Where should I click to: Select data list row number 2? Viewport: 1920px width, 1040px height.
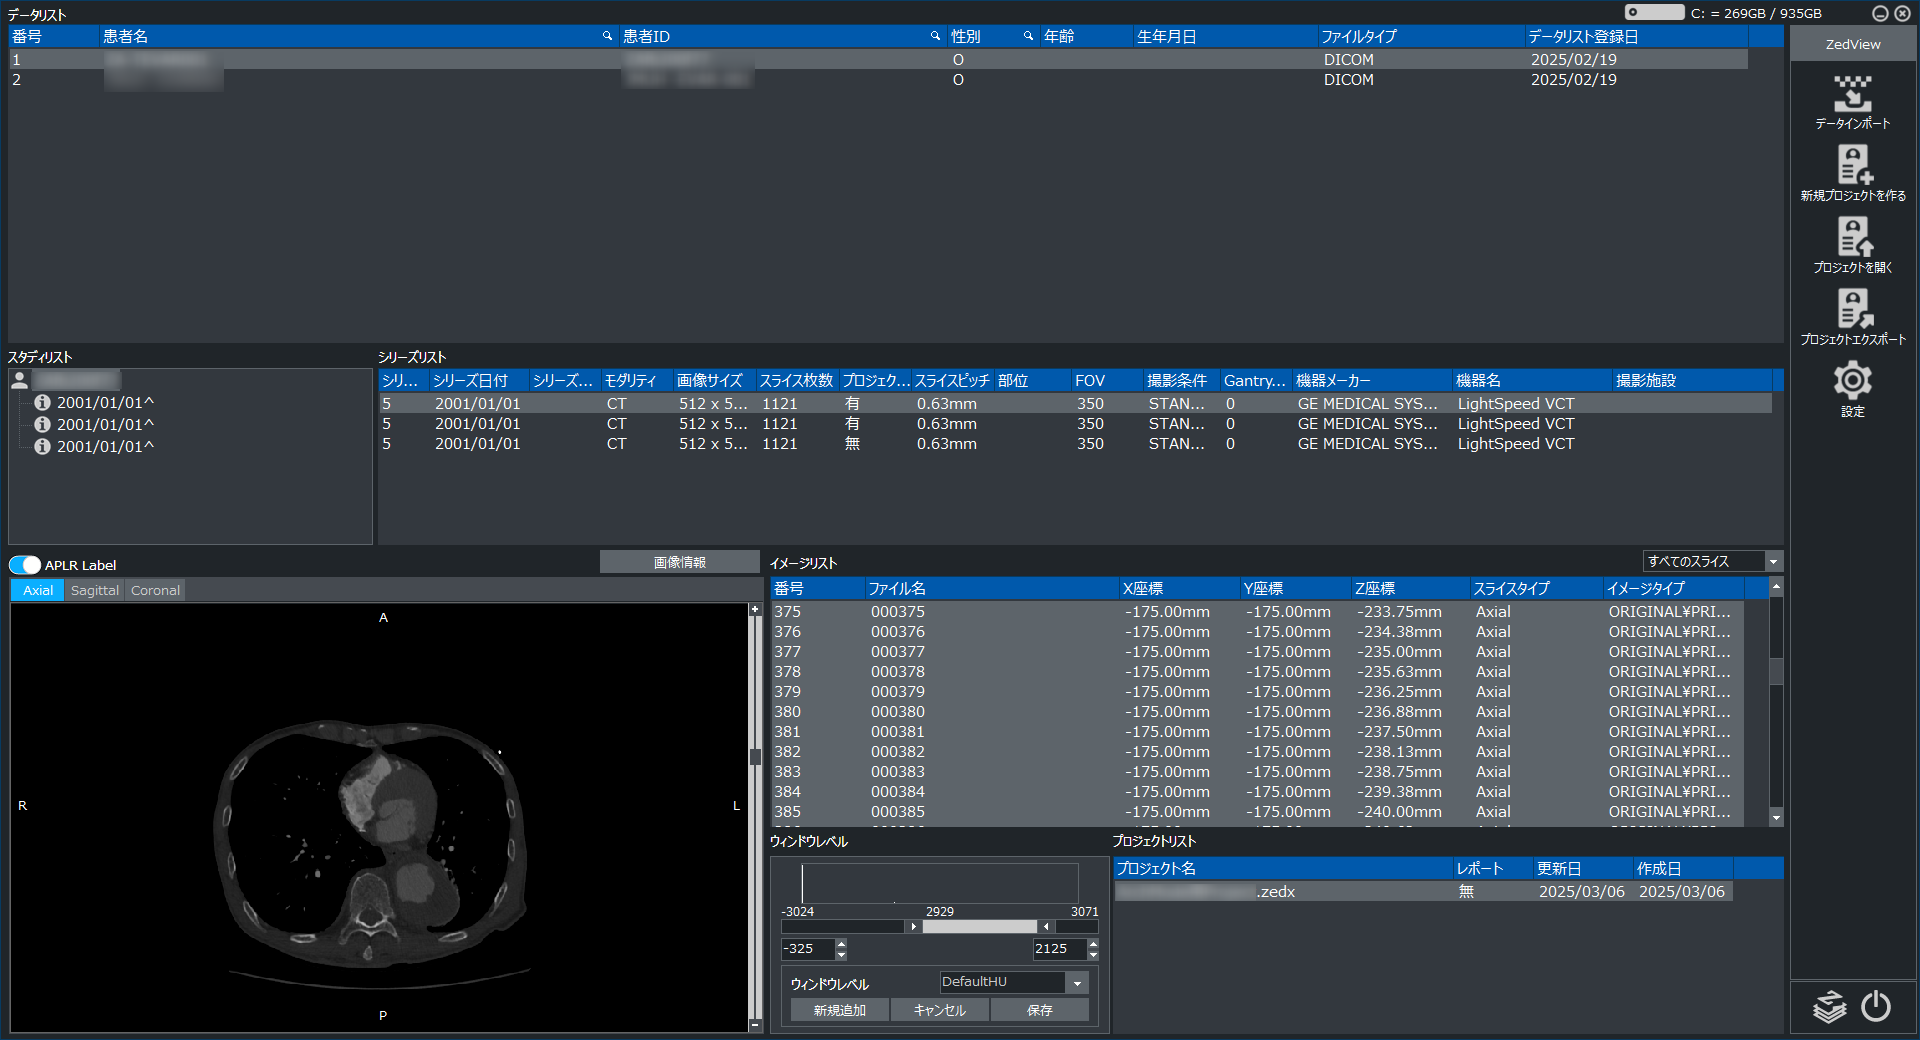tap(878, 80)
